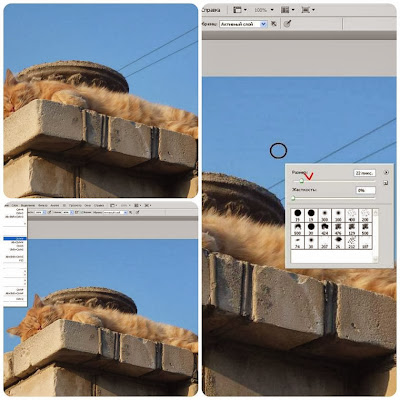Expand the arrange documents dropdown arrow in the right window
Viewport: 400px width, 400px height.
(x=293, y=10)
